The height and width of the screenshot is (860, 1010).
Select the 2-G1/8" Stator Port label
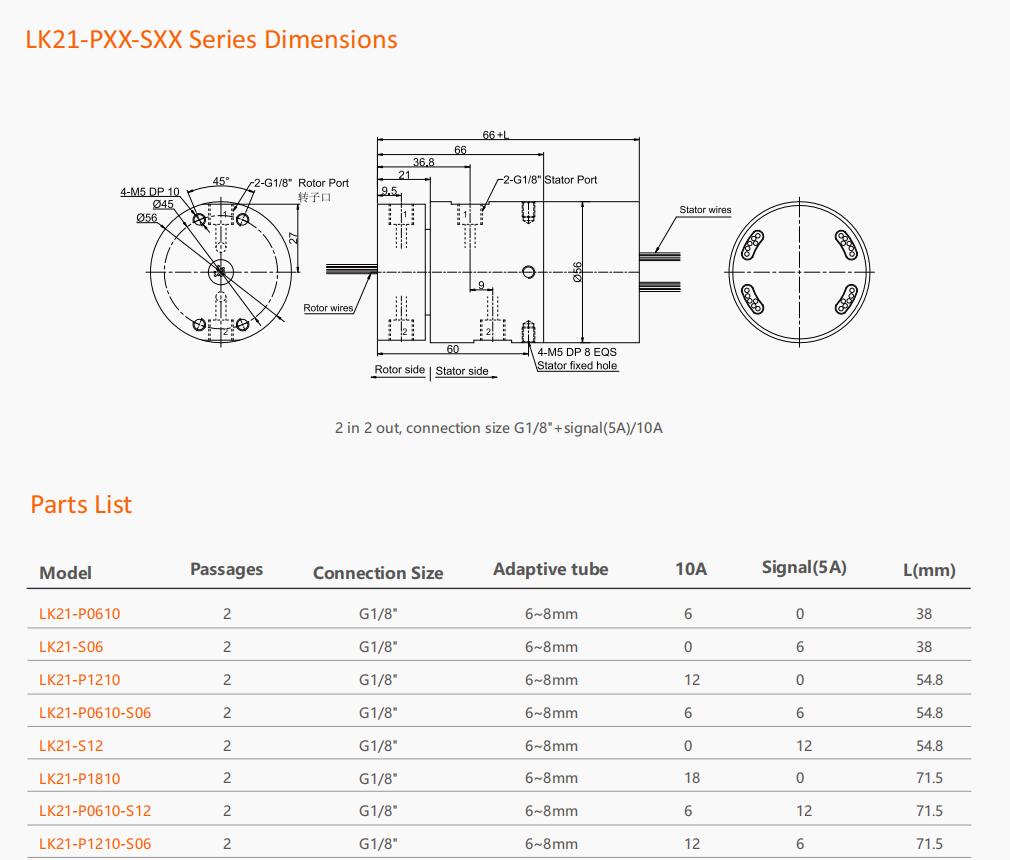[x=550, y=180]
